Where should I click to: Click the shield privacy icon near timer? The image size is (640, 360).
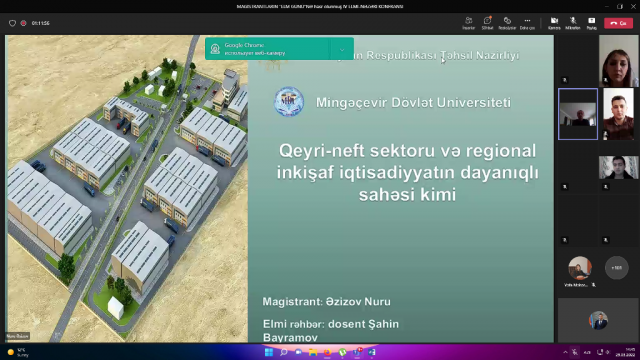pos(12,23)
